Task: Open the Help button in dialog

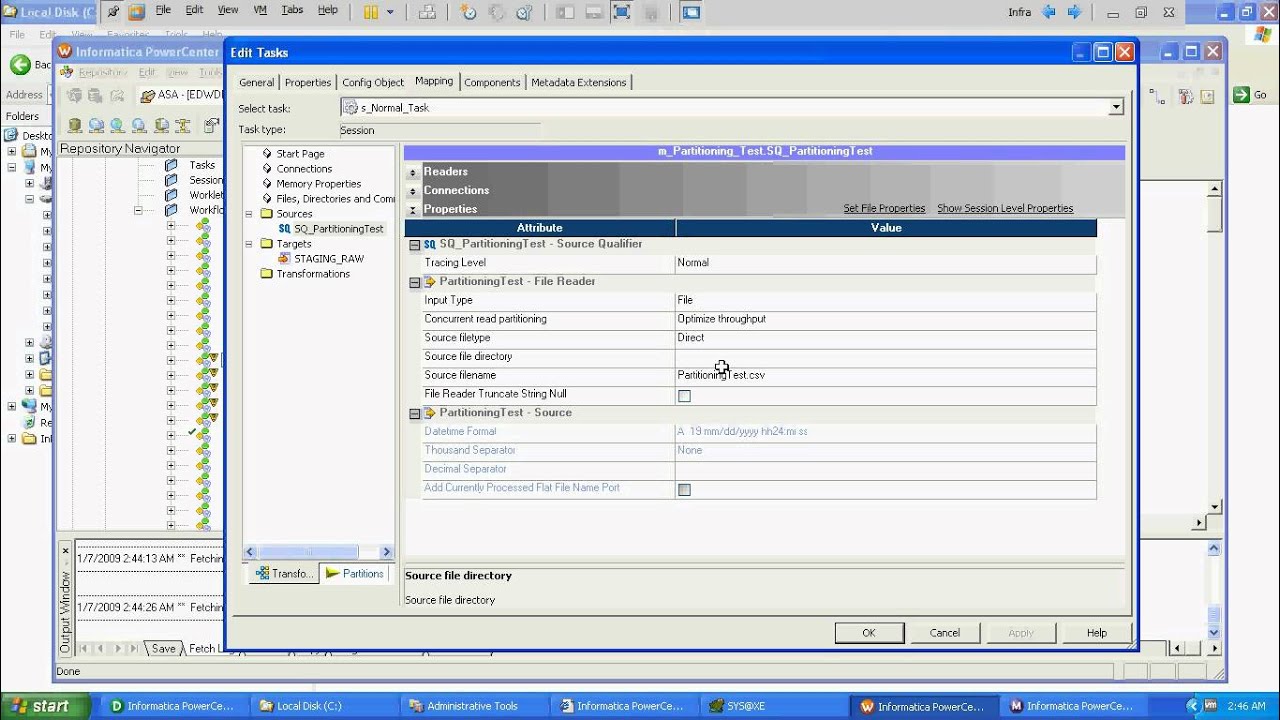Action: coord(1097,632)
